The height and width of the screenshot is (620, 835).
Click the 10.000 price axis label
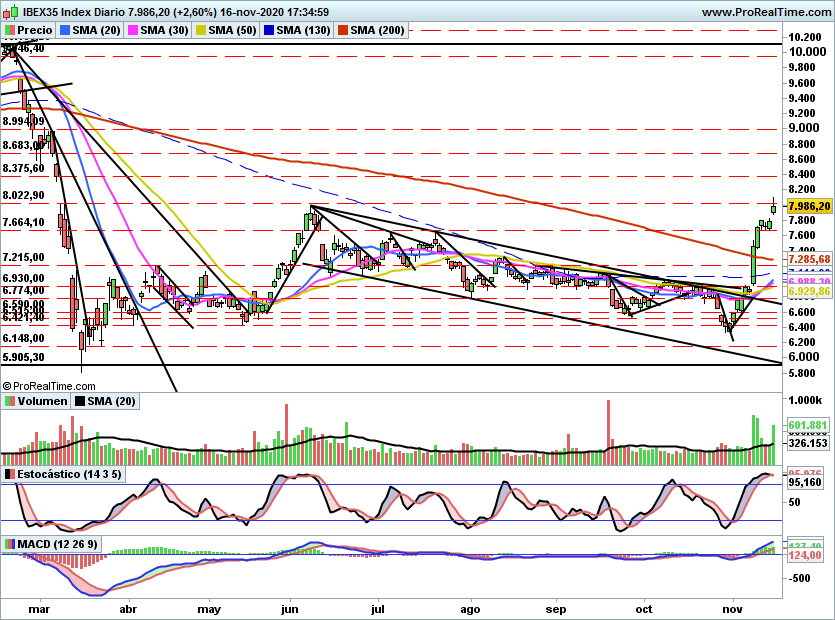(x=807, y=52)
